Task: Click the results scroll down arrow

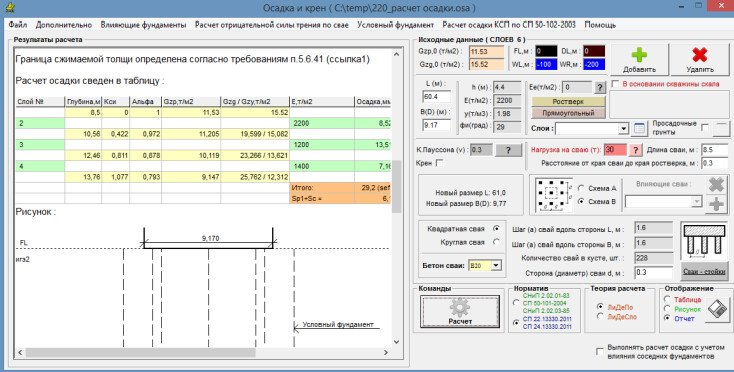Action: point(396,342)
